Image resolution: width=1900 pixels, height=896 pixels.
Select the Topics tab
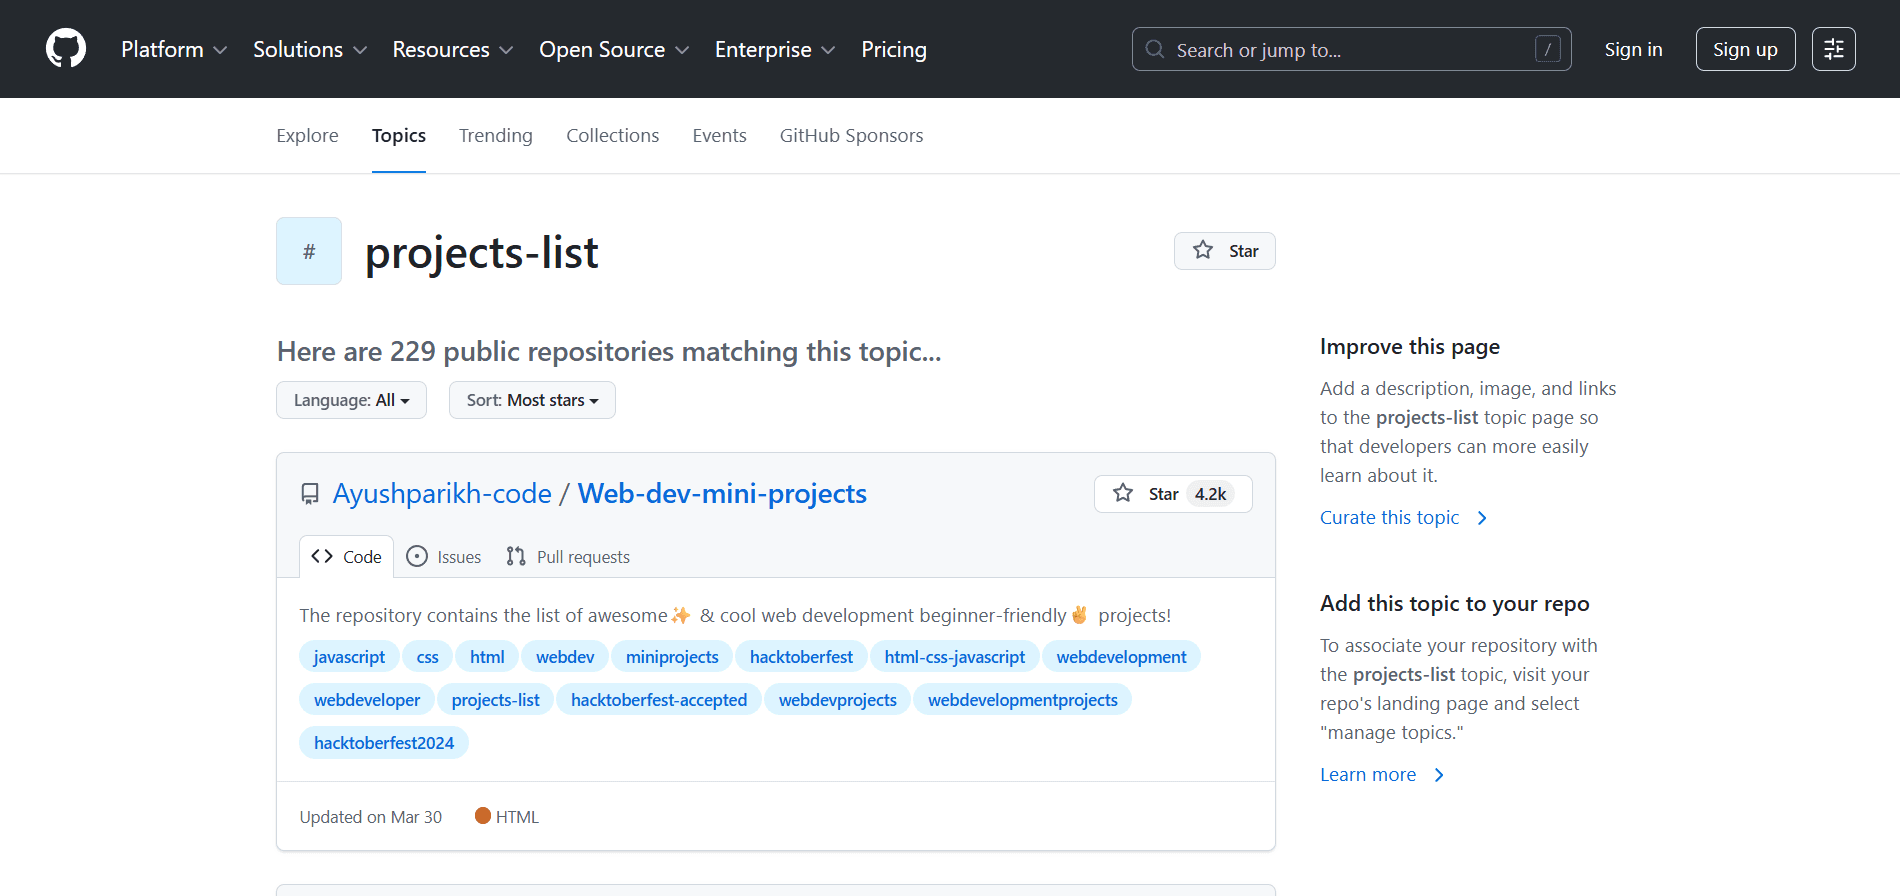[x=399, y=135]
